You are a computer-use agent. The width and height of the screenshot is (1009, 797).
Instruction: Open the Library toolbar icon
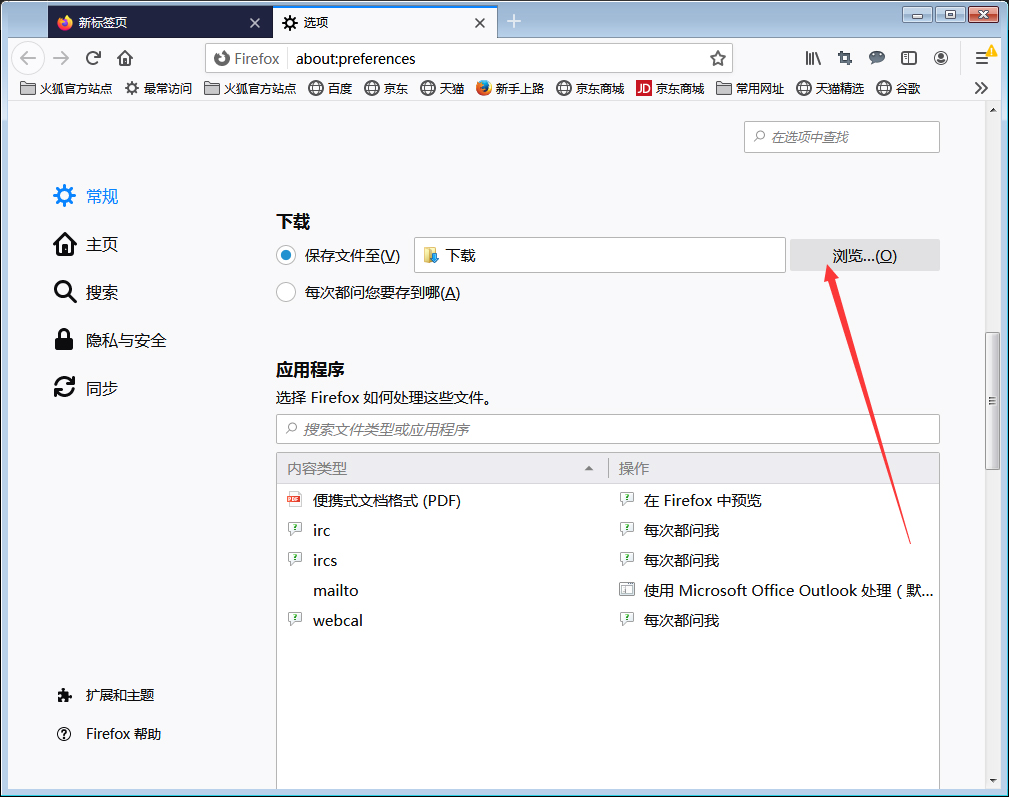[x=813, y=58]
